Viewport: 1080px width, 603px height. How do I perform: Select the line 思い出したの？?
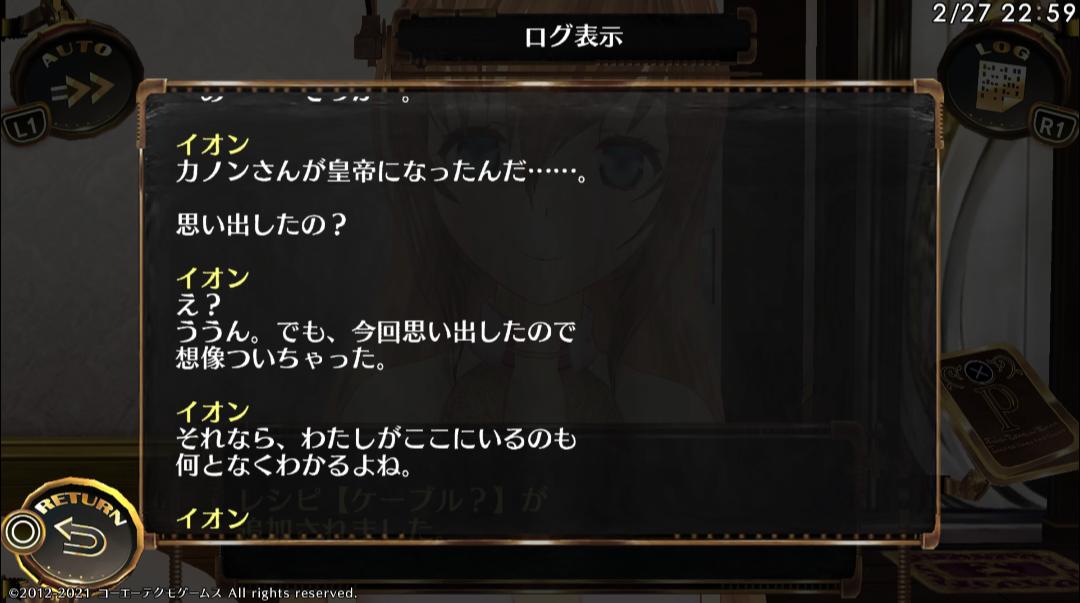[x=261, y=225]
